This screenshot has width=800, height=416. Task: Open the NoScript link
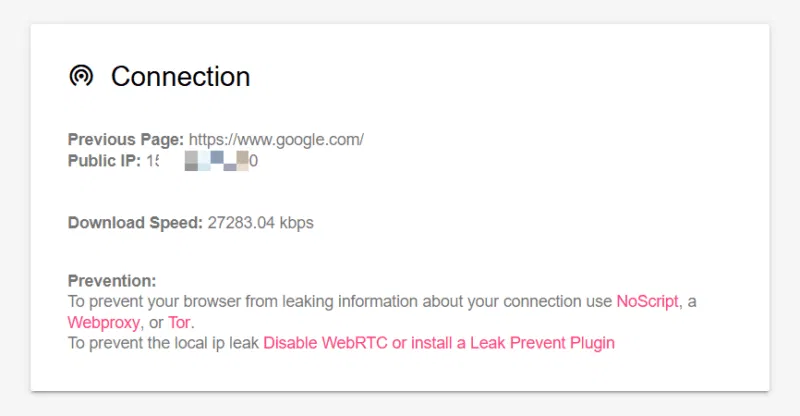(647, 301)
